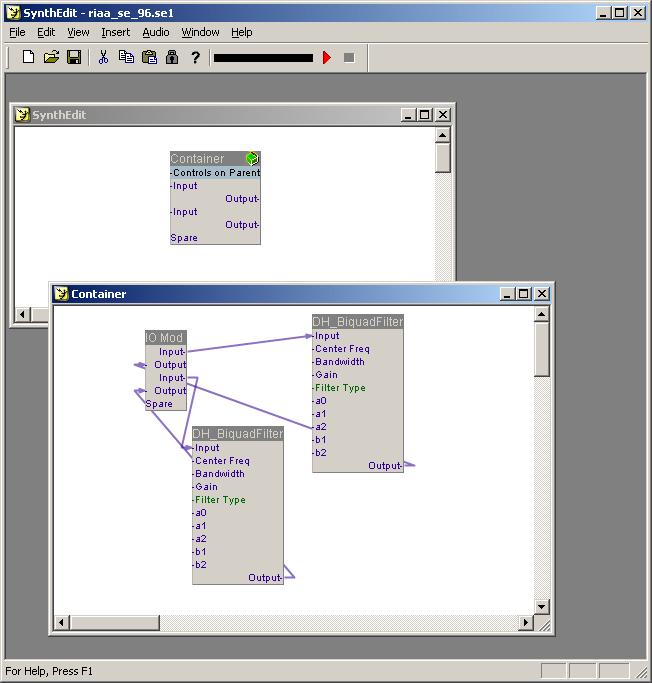Screen dimensions: 652x683
Task: Select the lower DH_BiquadFilter header
Action: point(238,433)
